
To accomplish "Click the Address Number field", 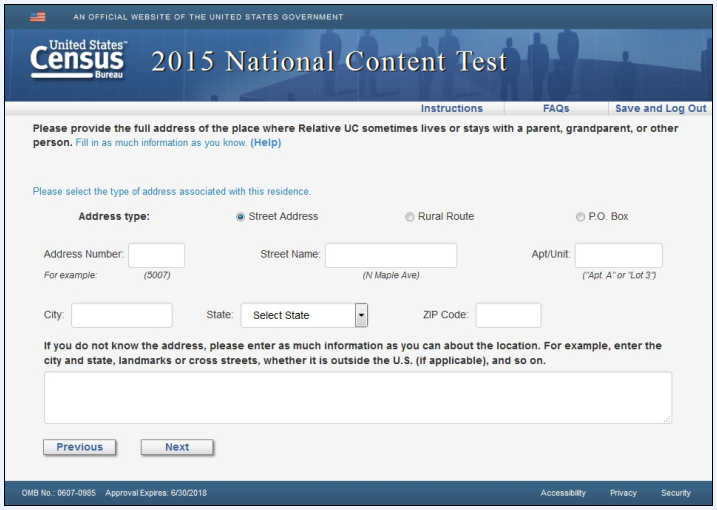I will click(x=156, y=255).
